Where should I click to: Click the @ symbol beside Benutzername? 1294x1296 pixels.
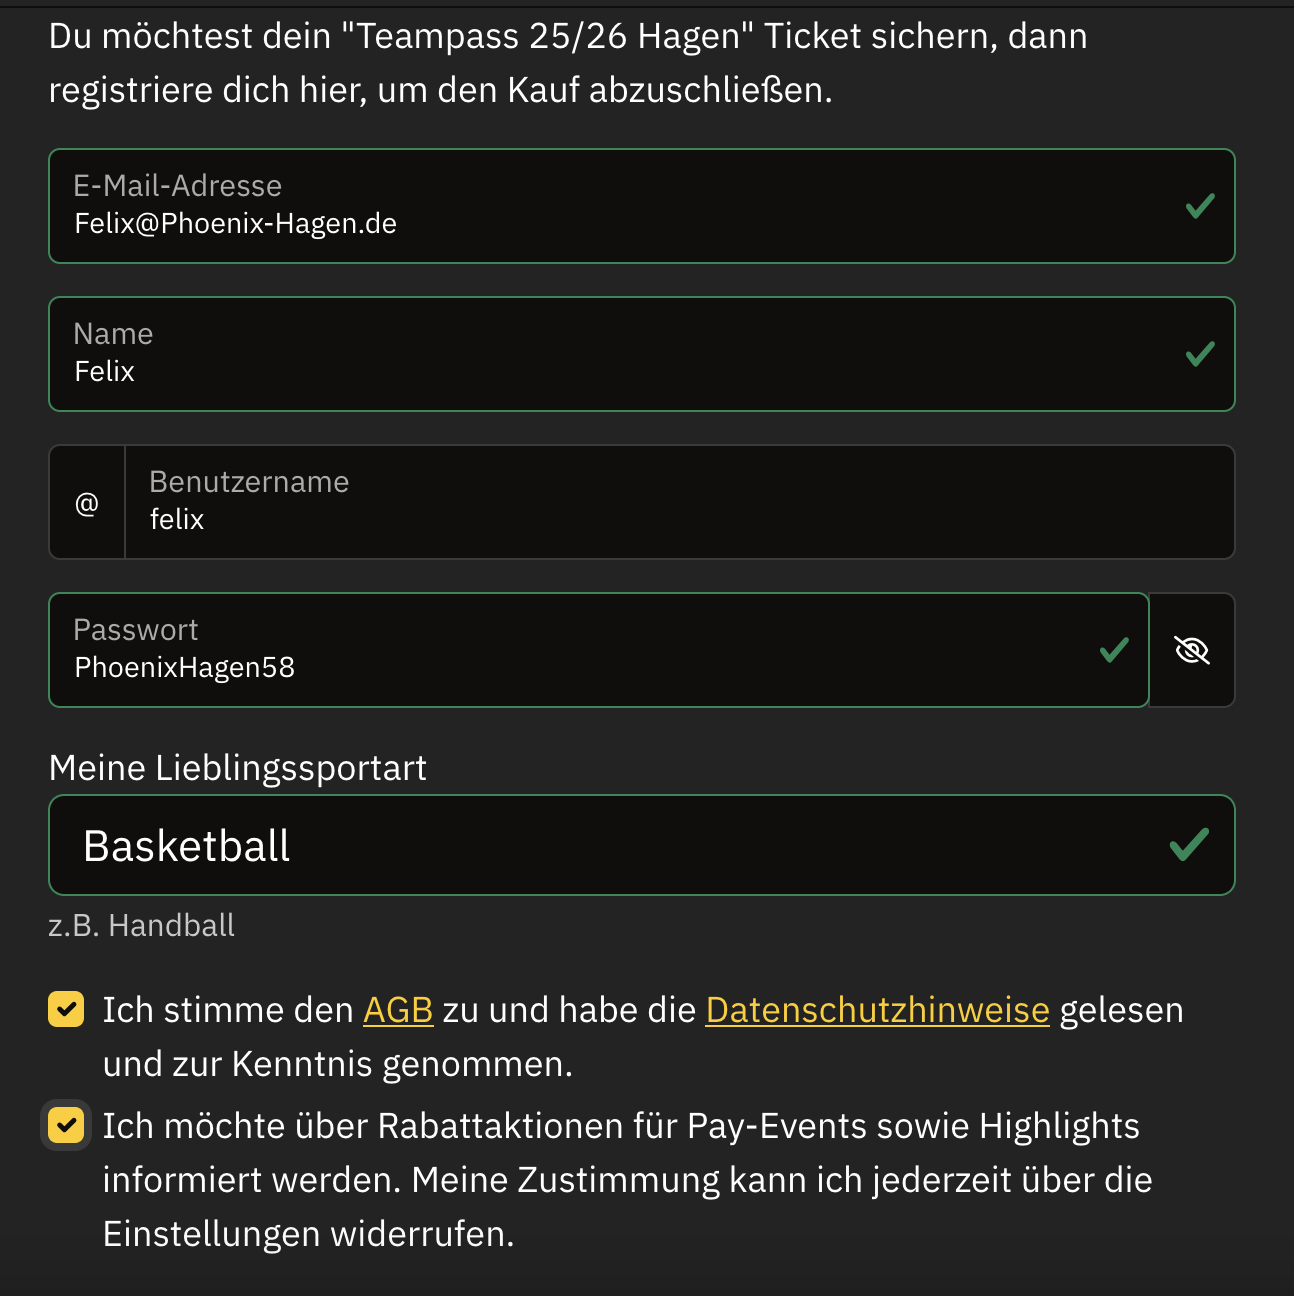(x=87, y=503)
